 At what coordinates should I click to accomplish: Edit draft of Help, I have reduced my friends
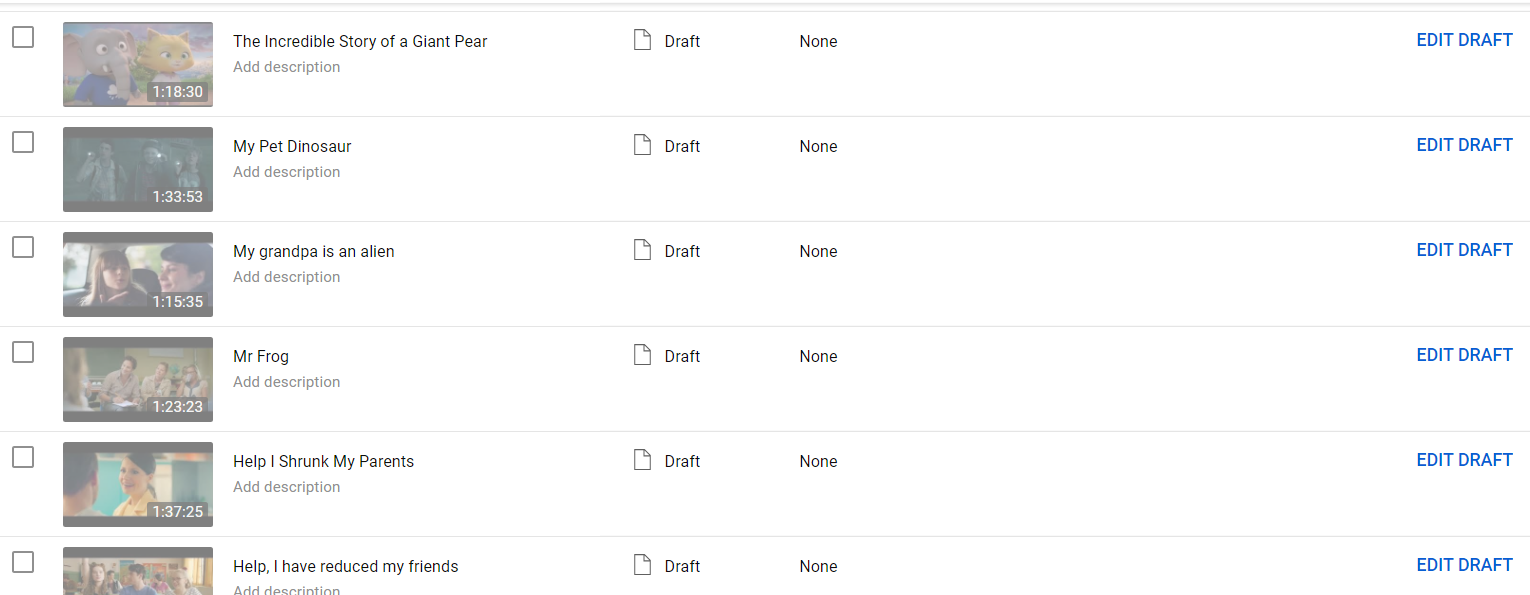click(x=1464, y=565)
